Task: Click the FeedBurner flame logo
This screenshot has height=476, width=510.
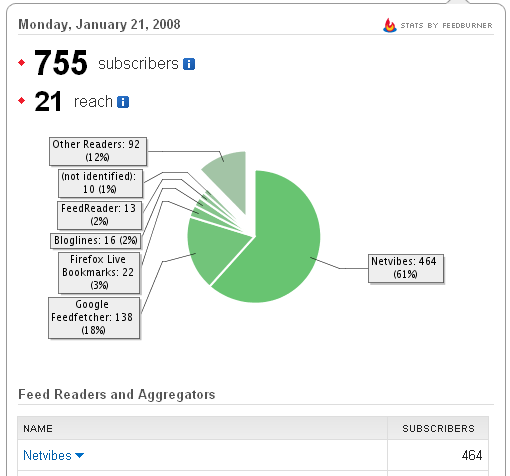Action: (x=390, y=25)
